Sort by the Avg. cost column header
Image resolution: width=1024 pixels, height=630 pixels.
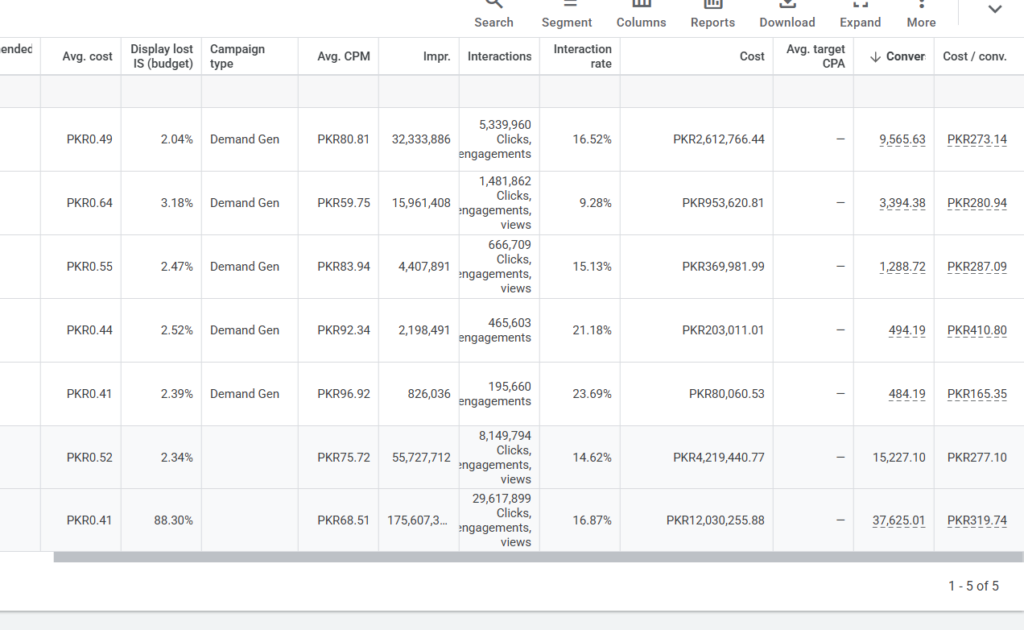pyautogui.click(x=88, y=56)
